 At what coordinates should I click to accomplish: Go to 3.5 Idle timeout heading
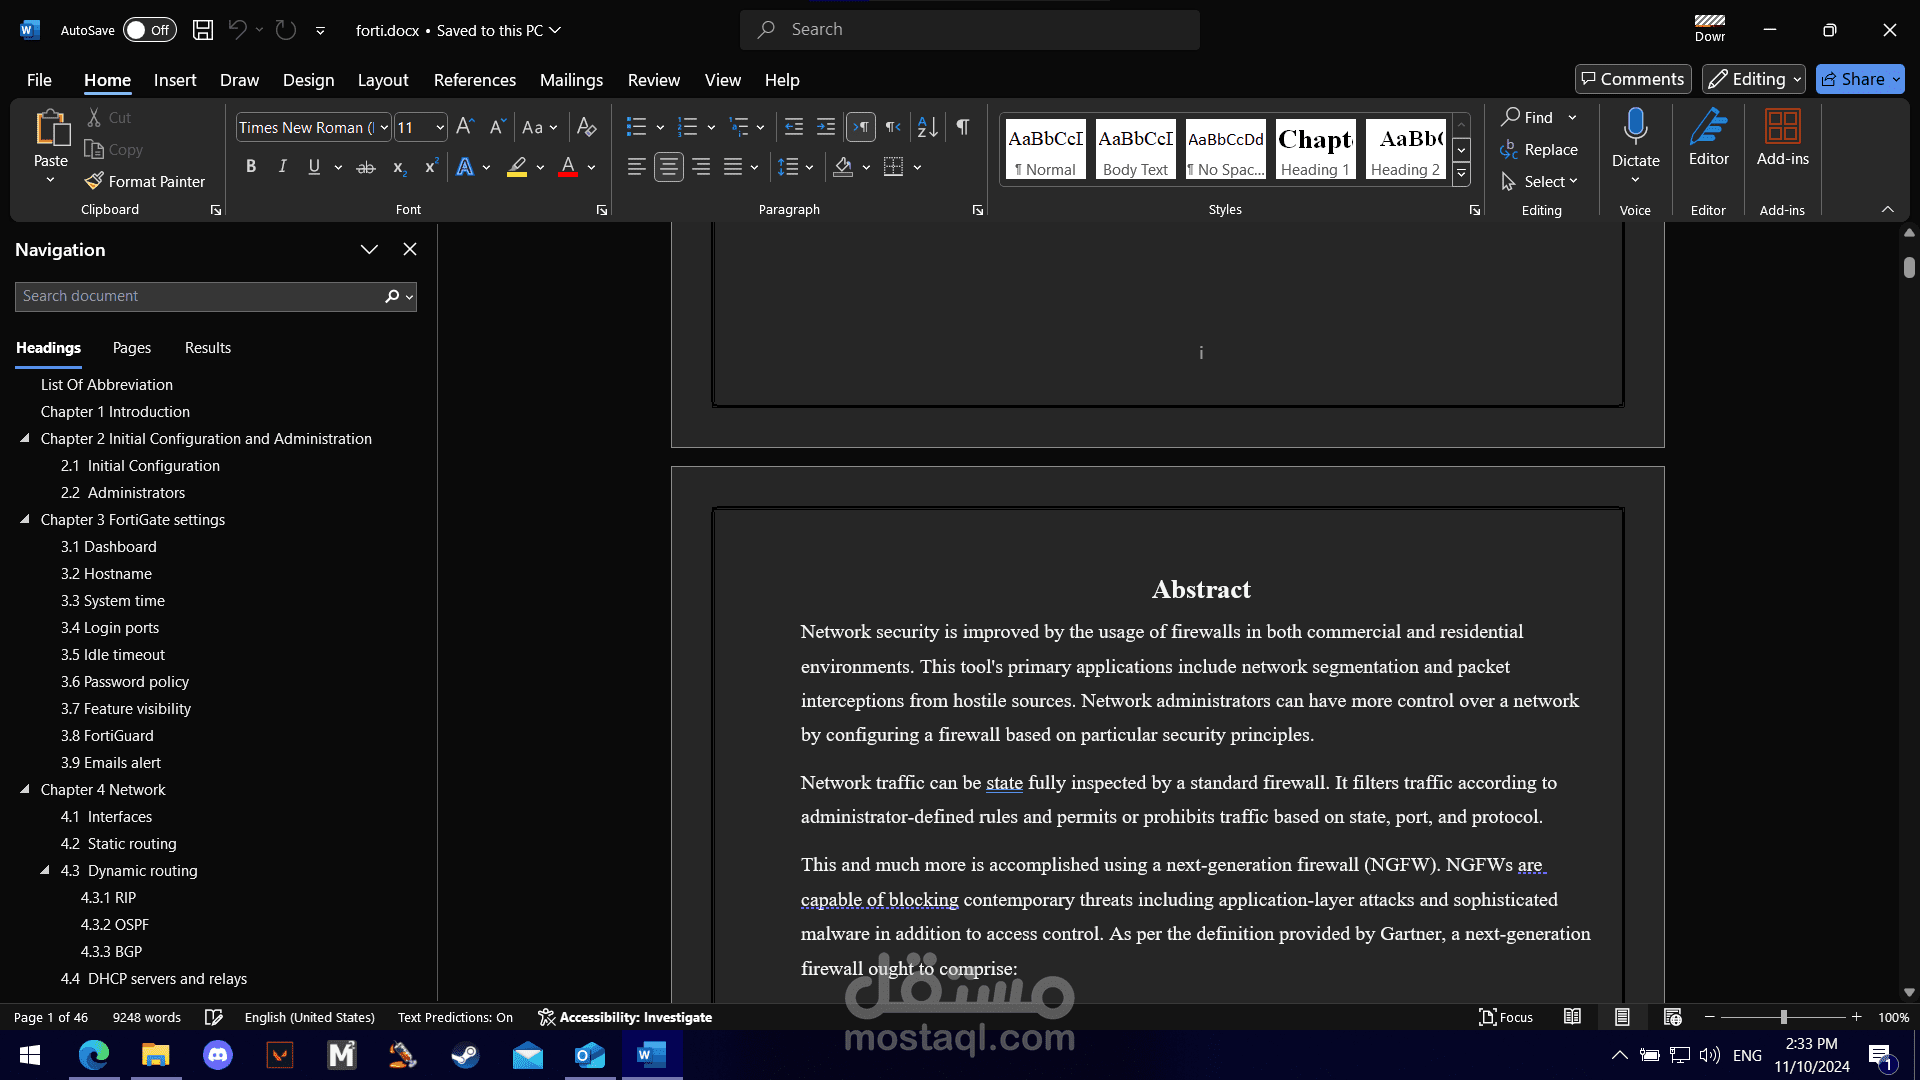click(x=113, y=654)
